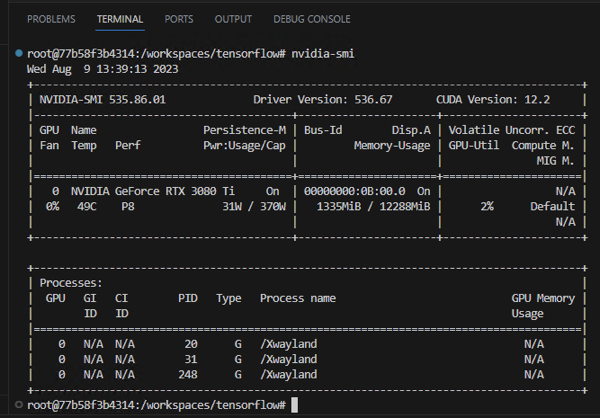Switch to the PROBLEMS tab
600x418 pixels.
click(51, 19)
